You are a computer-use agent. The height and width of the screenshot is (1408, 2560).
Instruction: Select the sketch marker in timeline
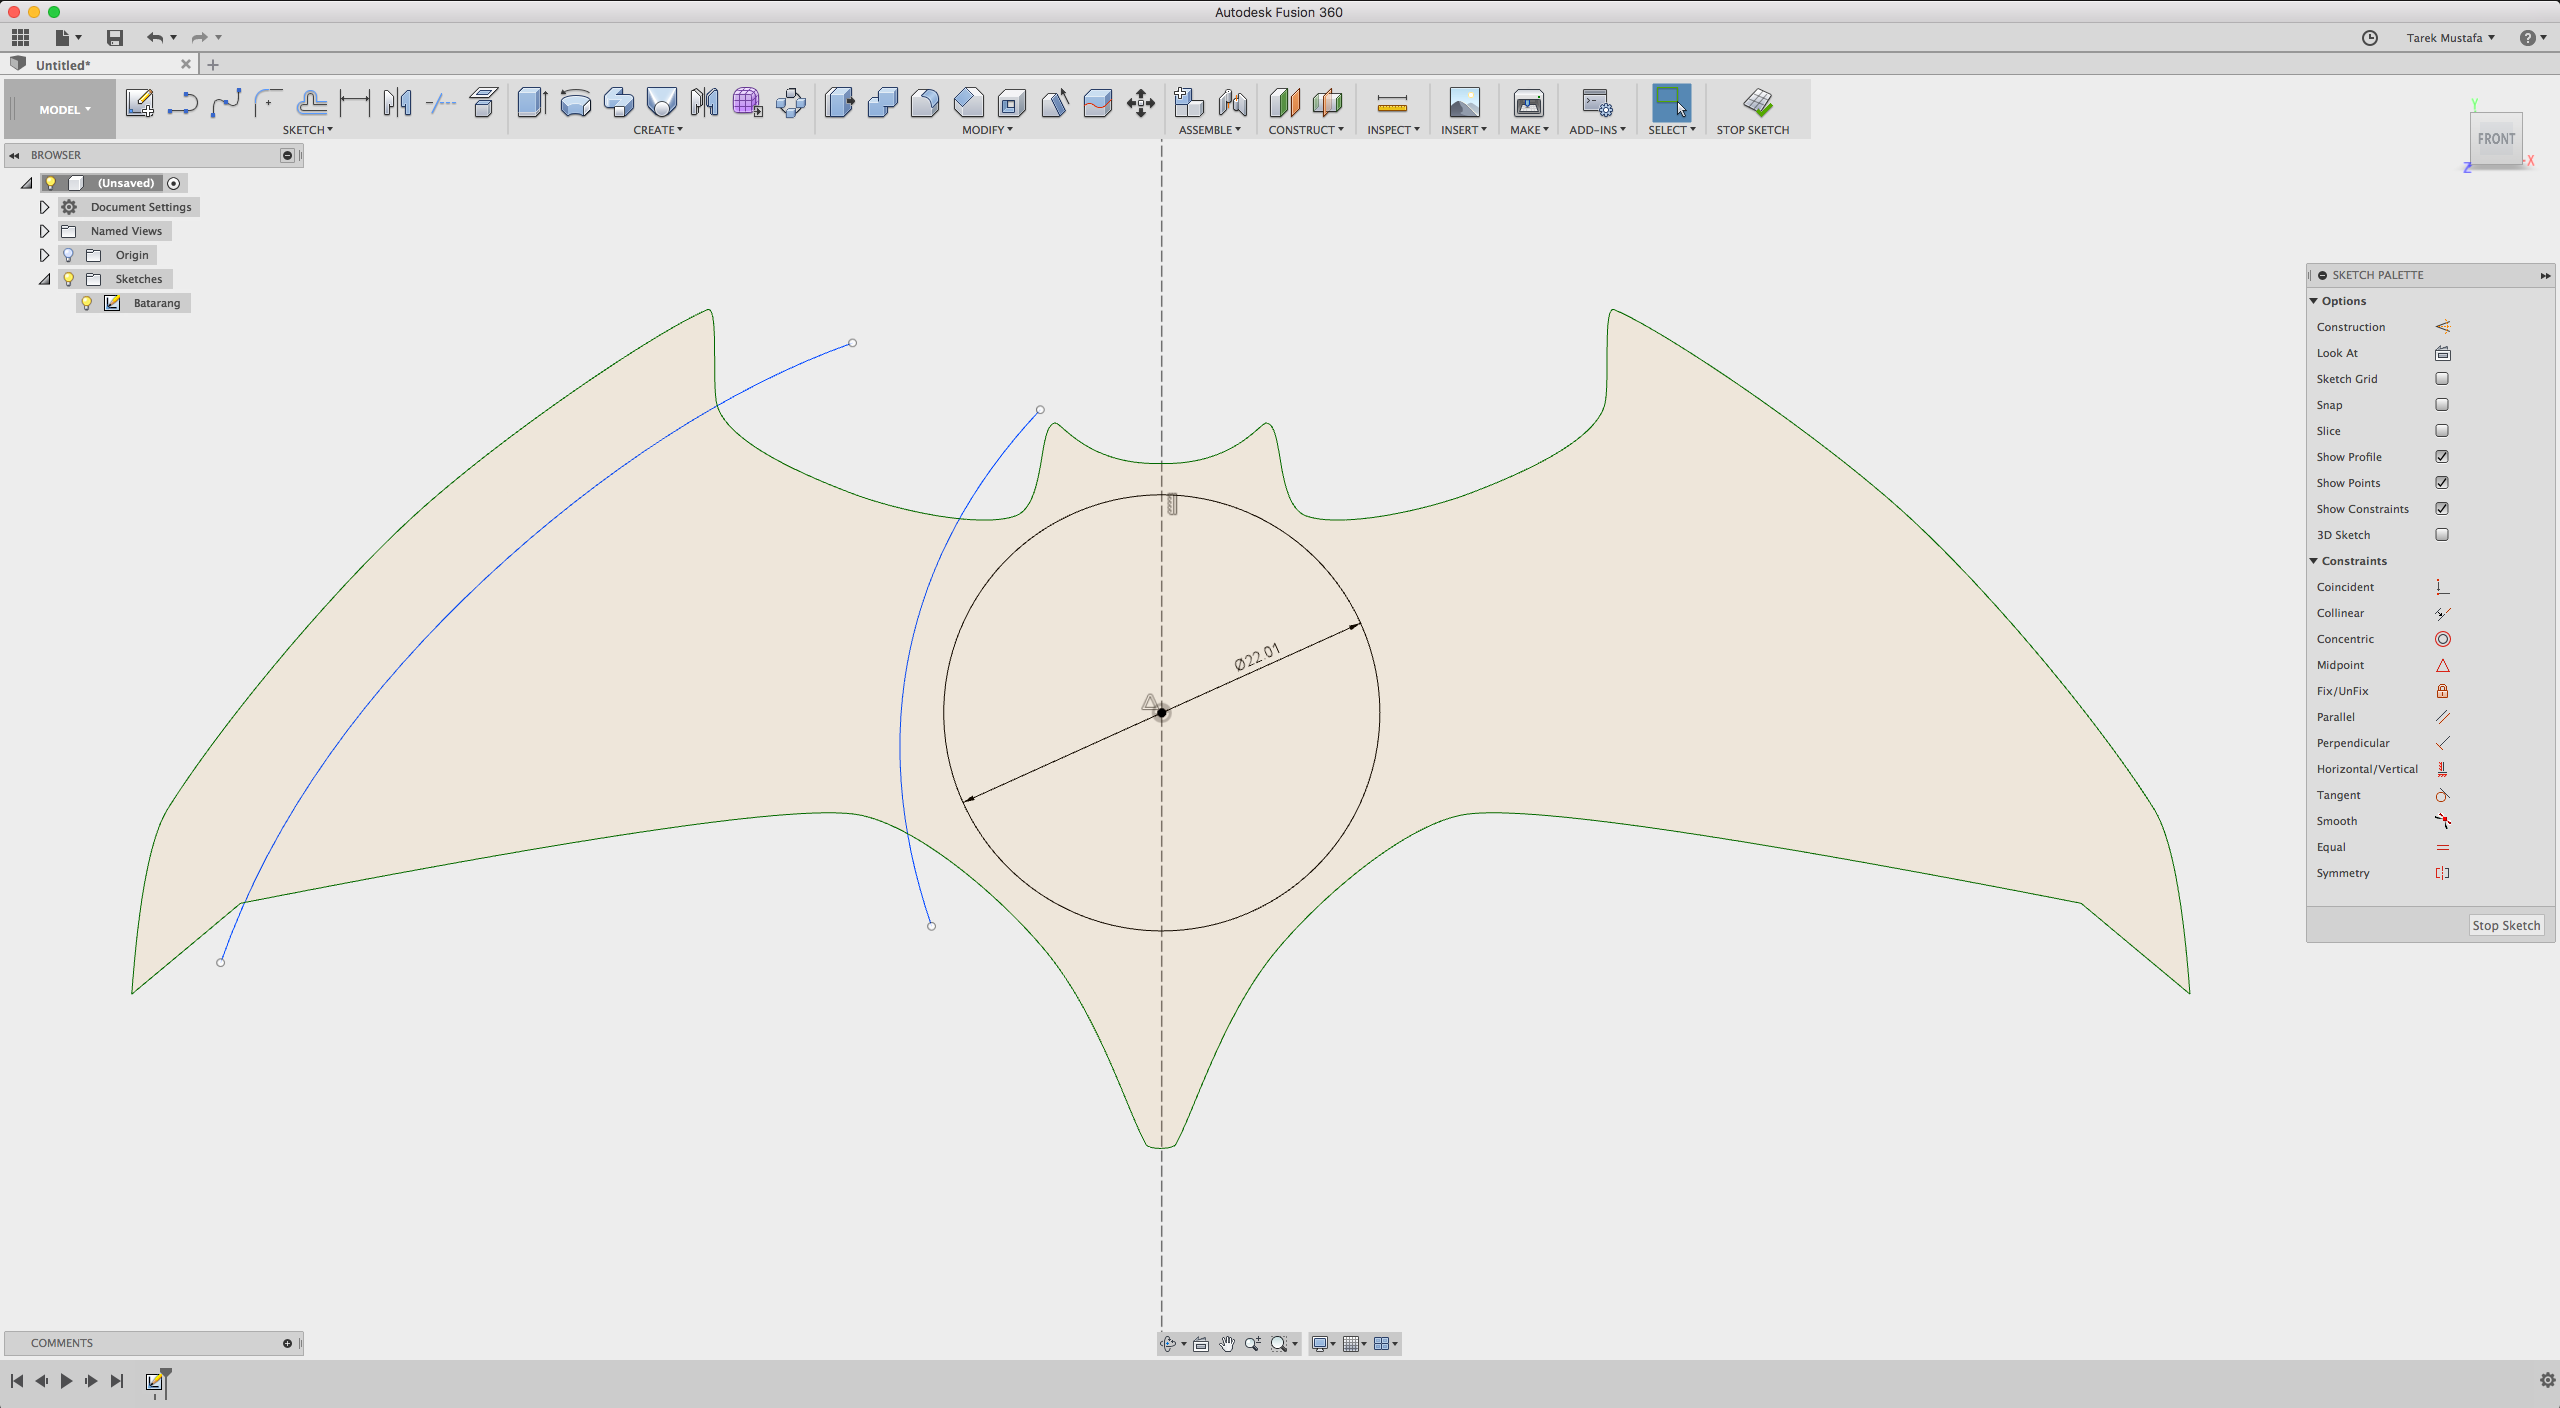click(154, 1381)
